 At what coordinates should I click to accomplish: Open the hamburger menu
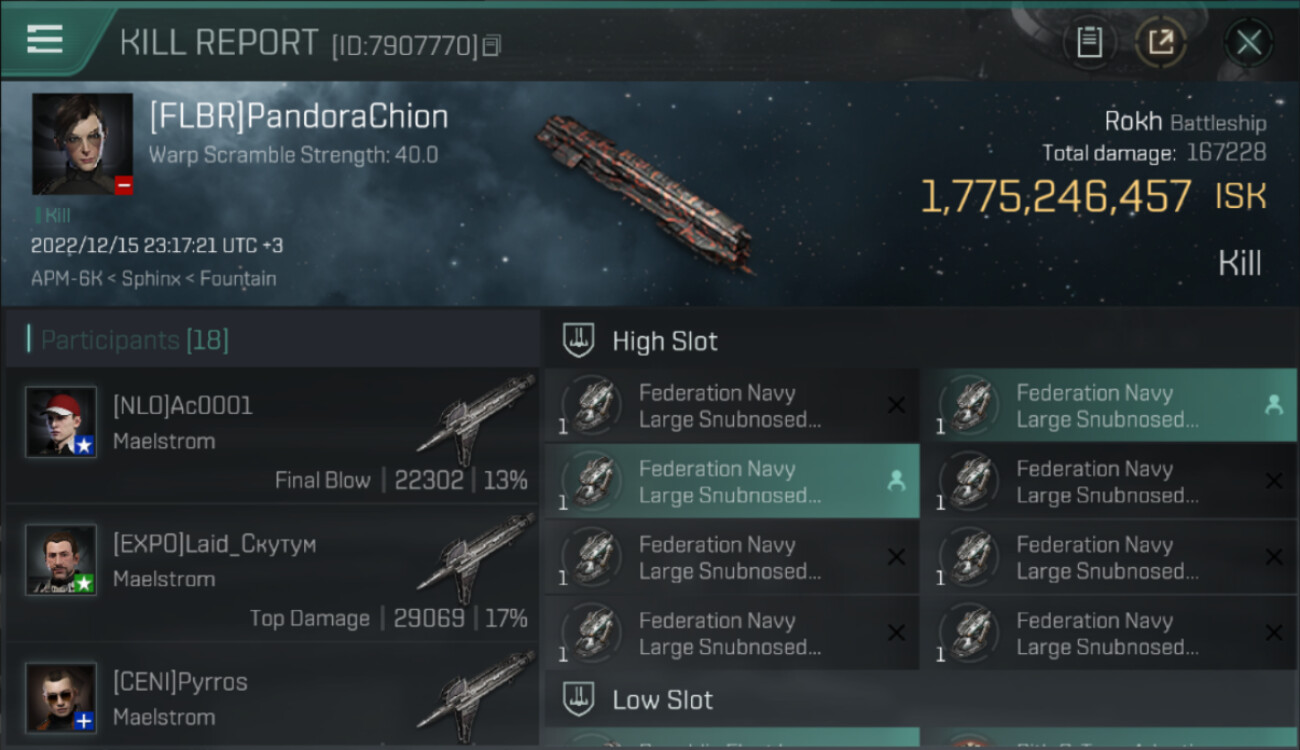click(x=45, y=40)
